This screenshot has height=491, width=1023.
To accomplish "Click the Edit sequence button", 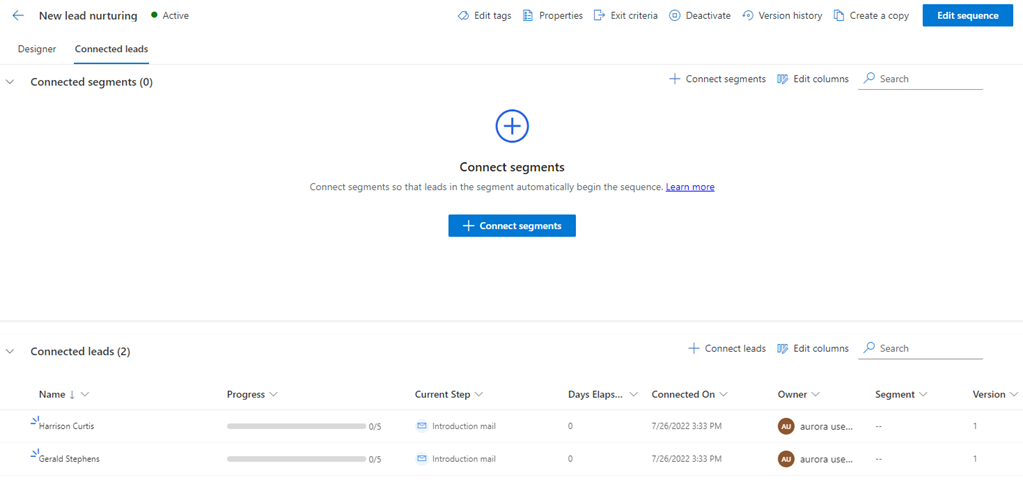I will pyautogui.click(x=968, y=16).
